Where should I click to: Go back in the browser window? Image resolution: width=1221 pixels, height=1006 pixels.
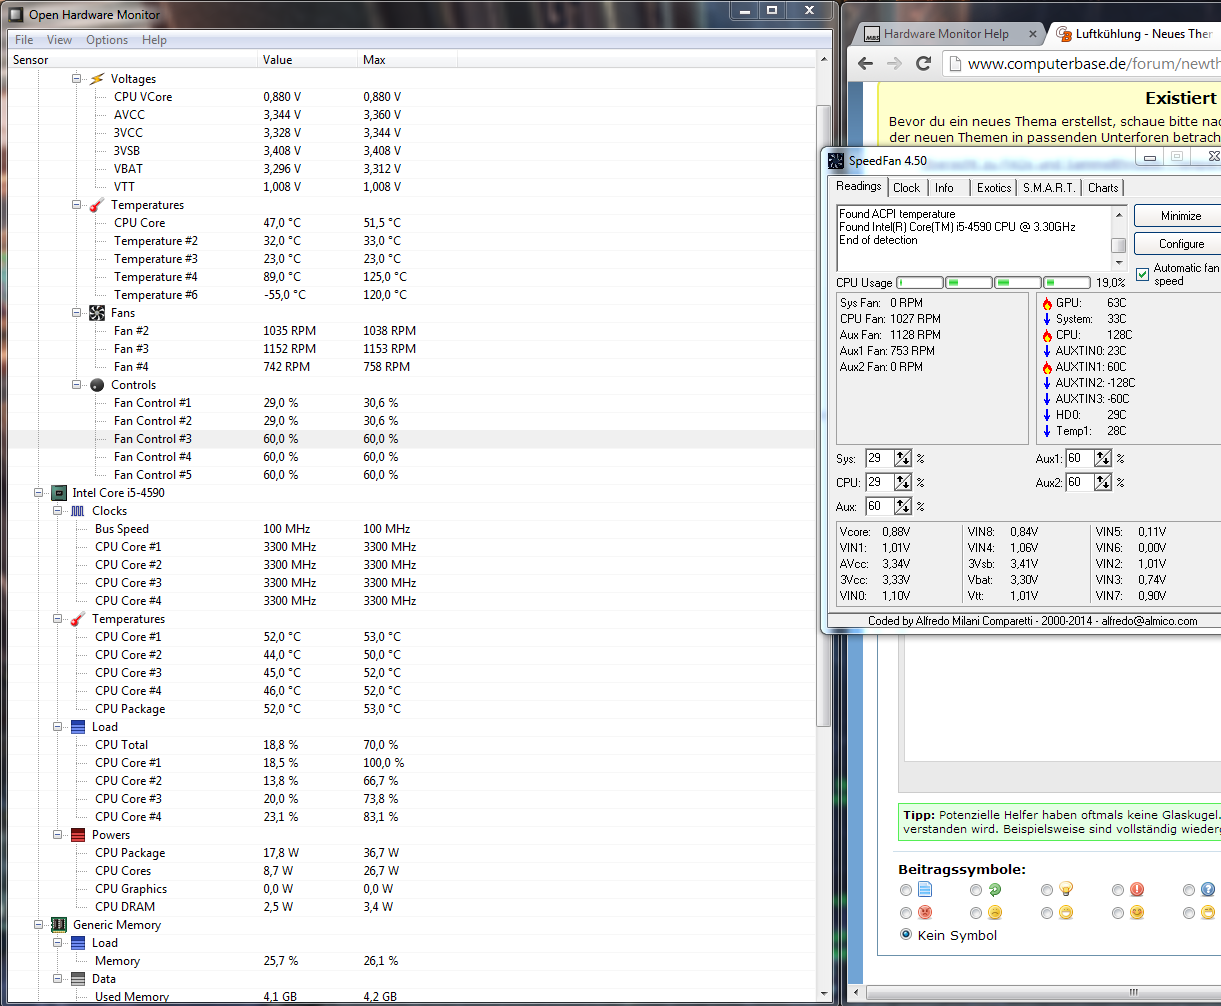click(x=866, y=63)
